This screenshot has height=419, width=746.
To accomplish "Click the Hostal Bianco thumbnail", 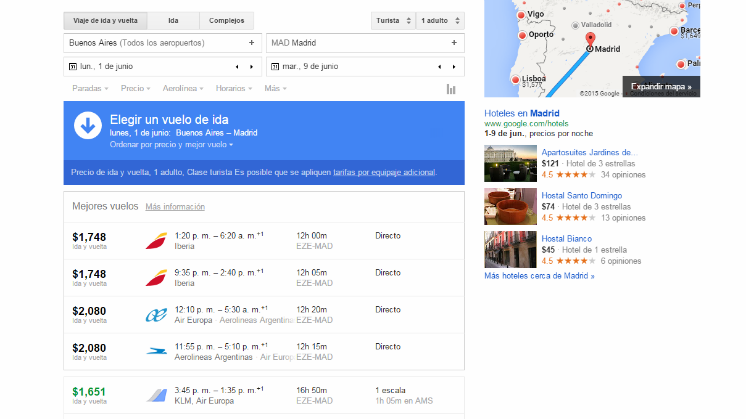I will click(x=510, y=250).
